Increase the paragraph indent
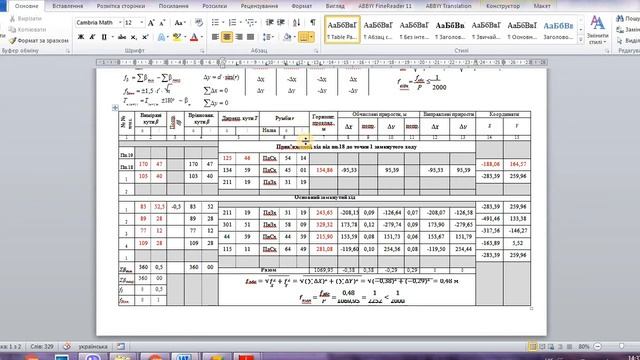This screenshot has width=640, height=360. click(x=281, y=23)
